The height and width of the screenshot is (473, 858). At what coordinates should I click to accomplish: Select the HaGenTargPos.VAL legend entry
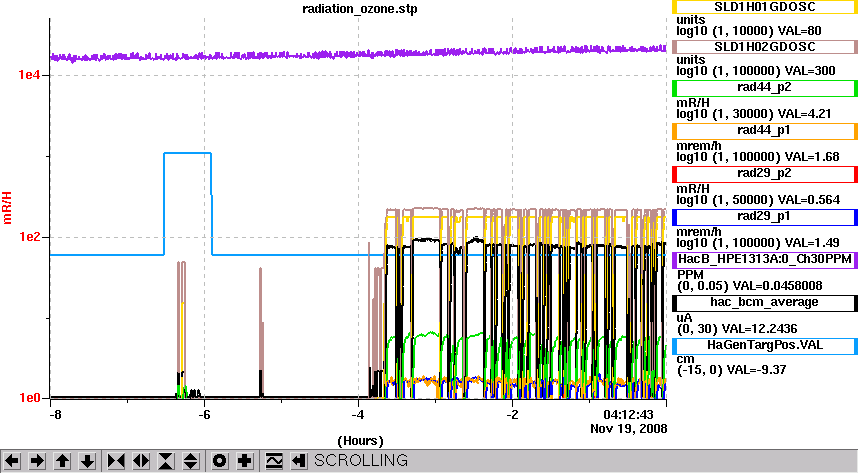click(764, 346)
